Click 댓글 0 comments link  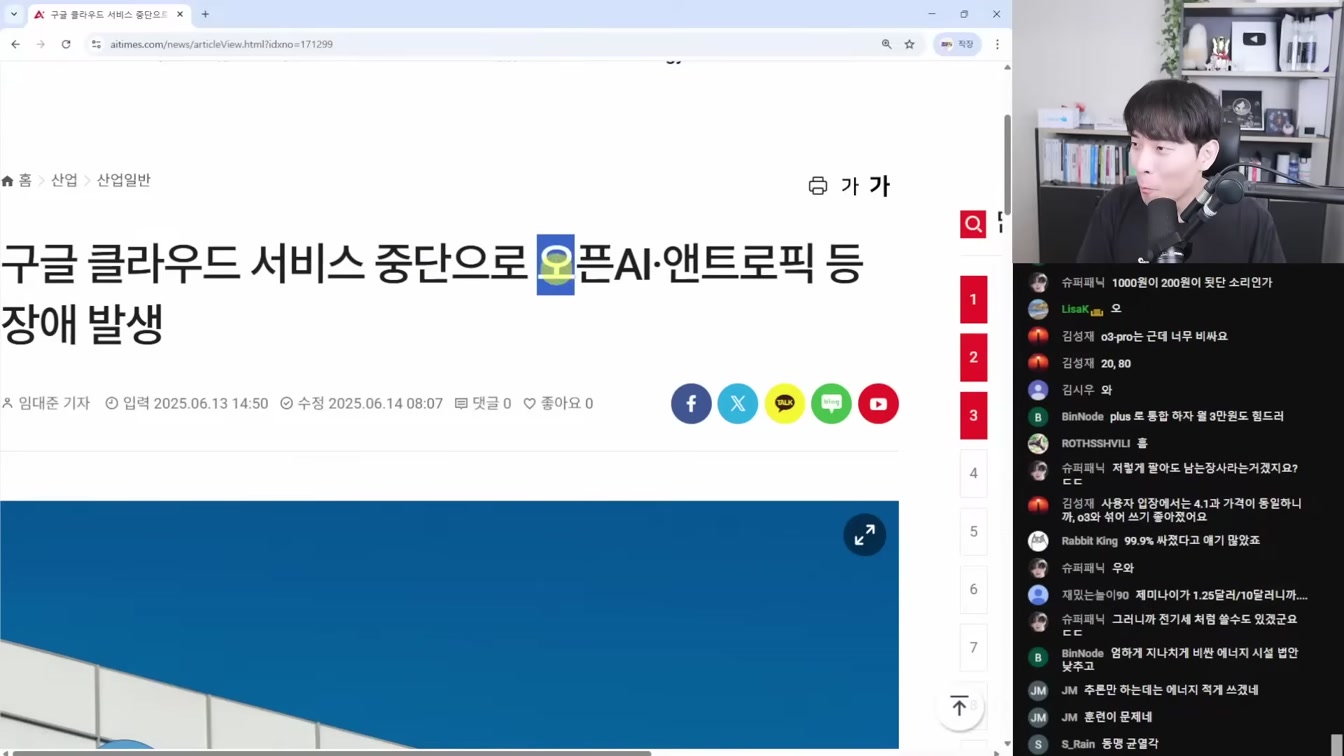[x=483, y=403]
